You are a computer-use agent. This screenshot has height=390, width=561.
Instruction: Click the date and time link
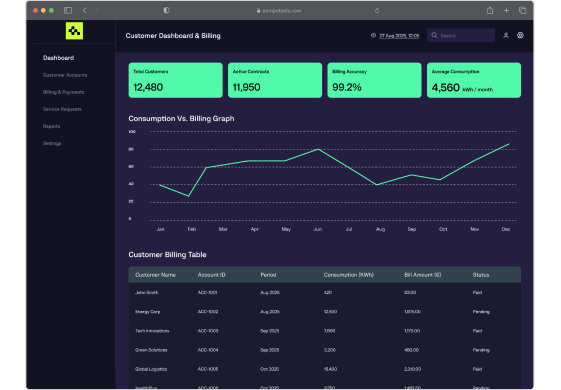[399, 36]
